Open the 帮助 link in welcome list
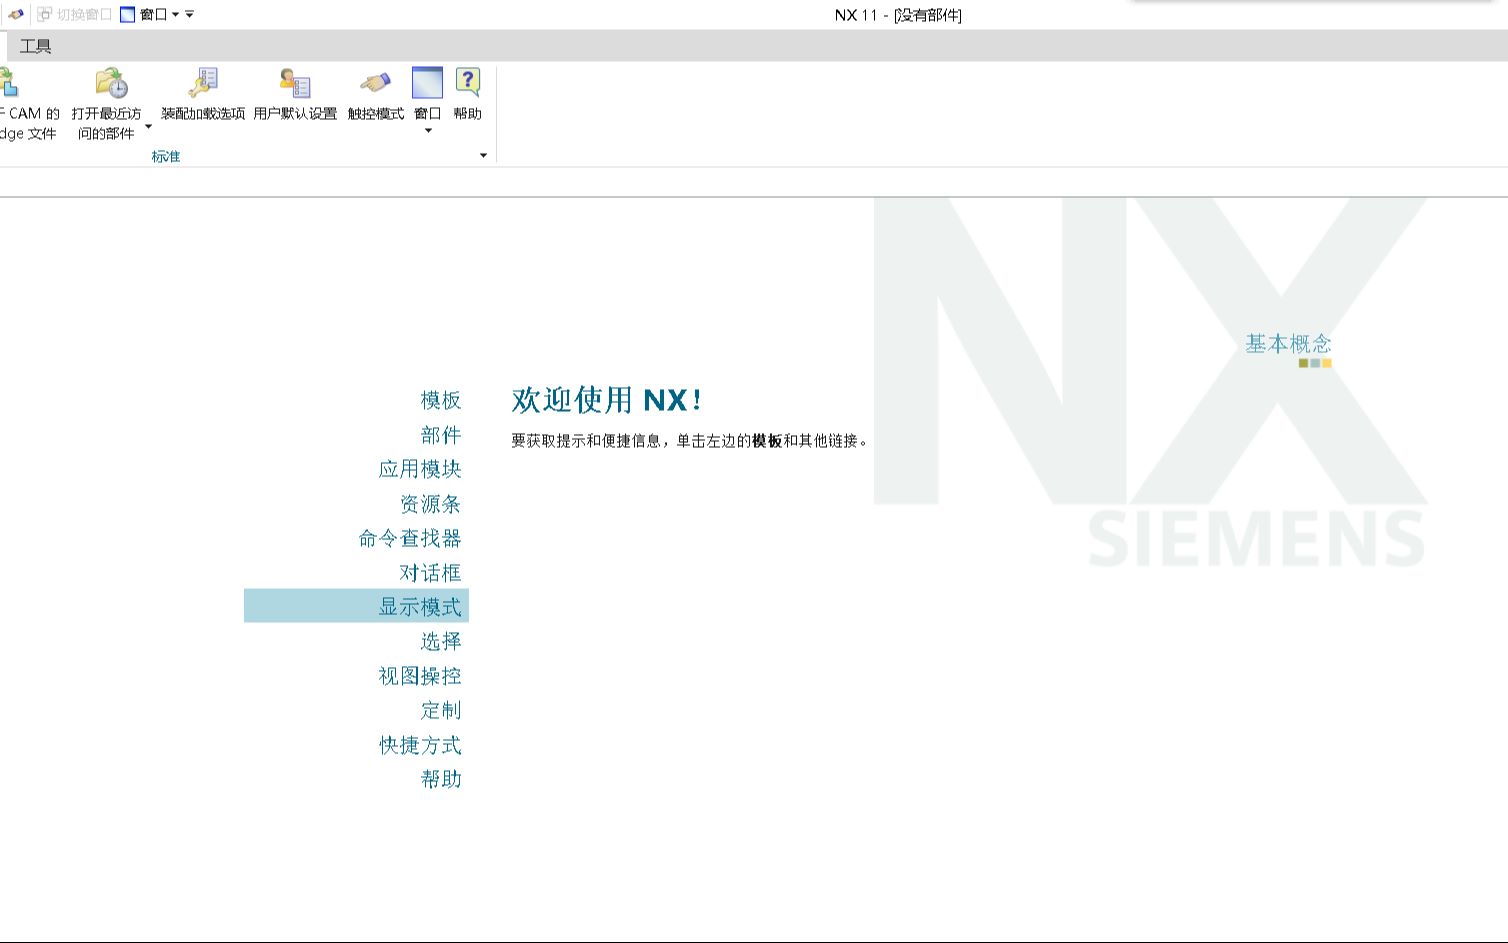 pos(441,779)
